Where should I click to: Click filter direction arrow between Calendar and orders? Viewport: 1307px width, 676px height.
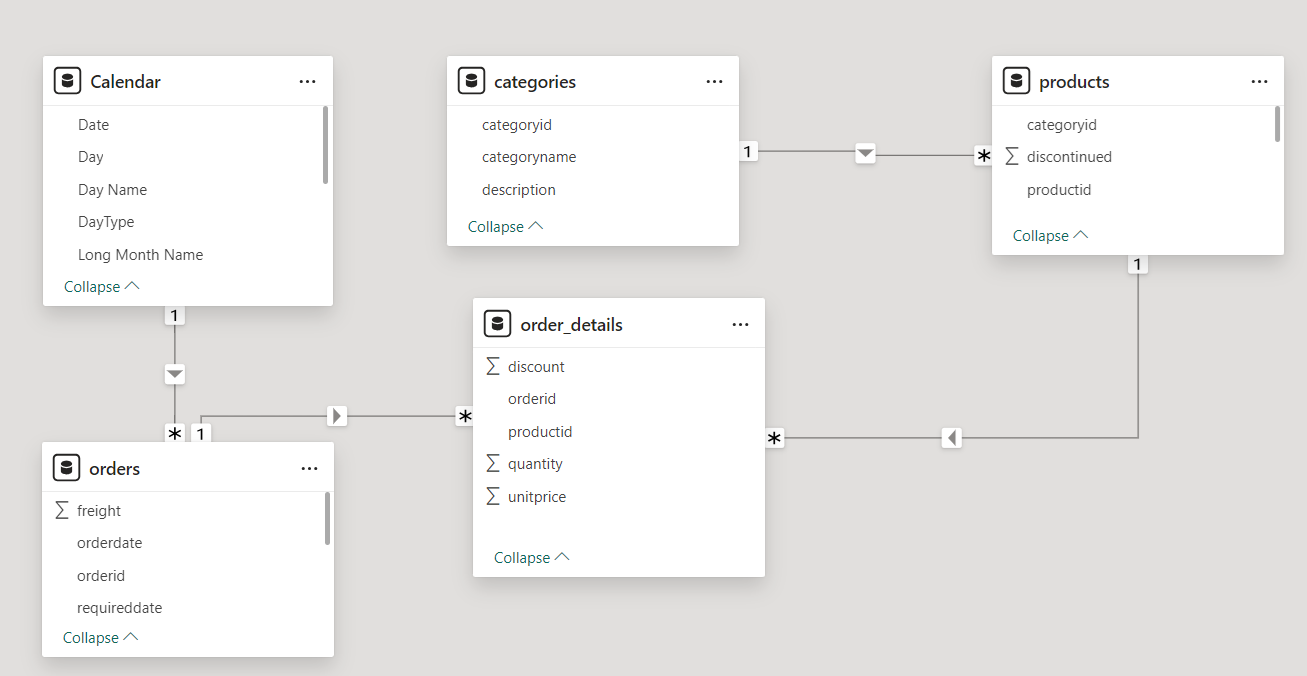click(175, 374)
